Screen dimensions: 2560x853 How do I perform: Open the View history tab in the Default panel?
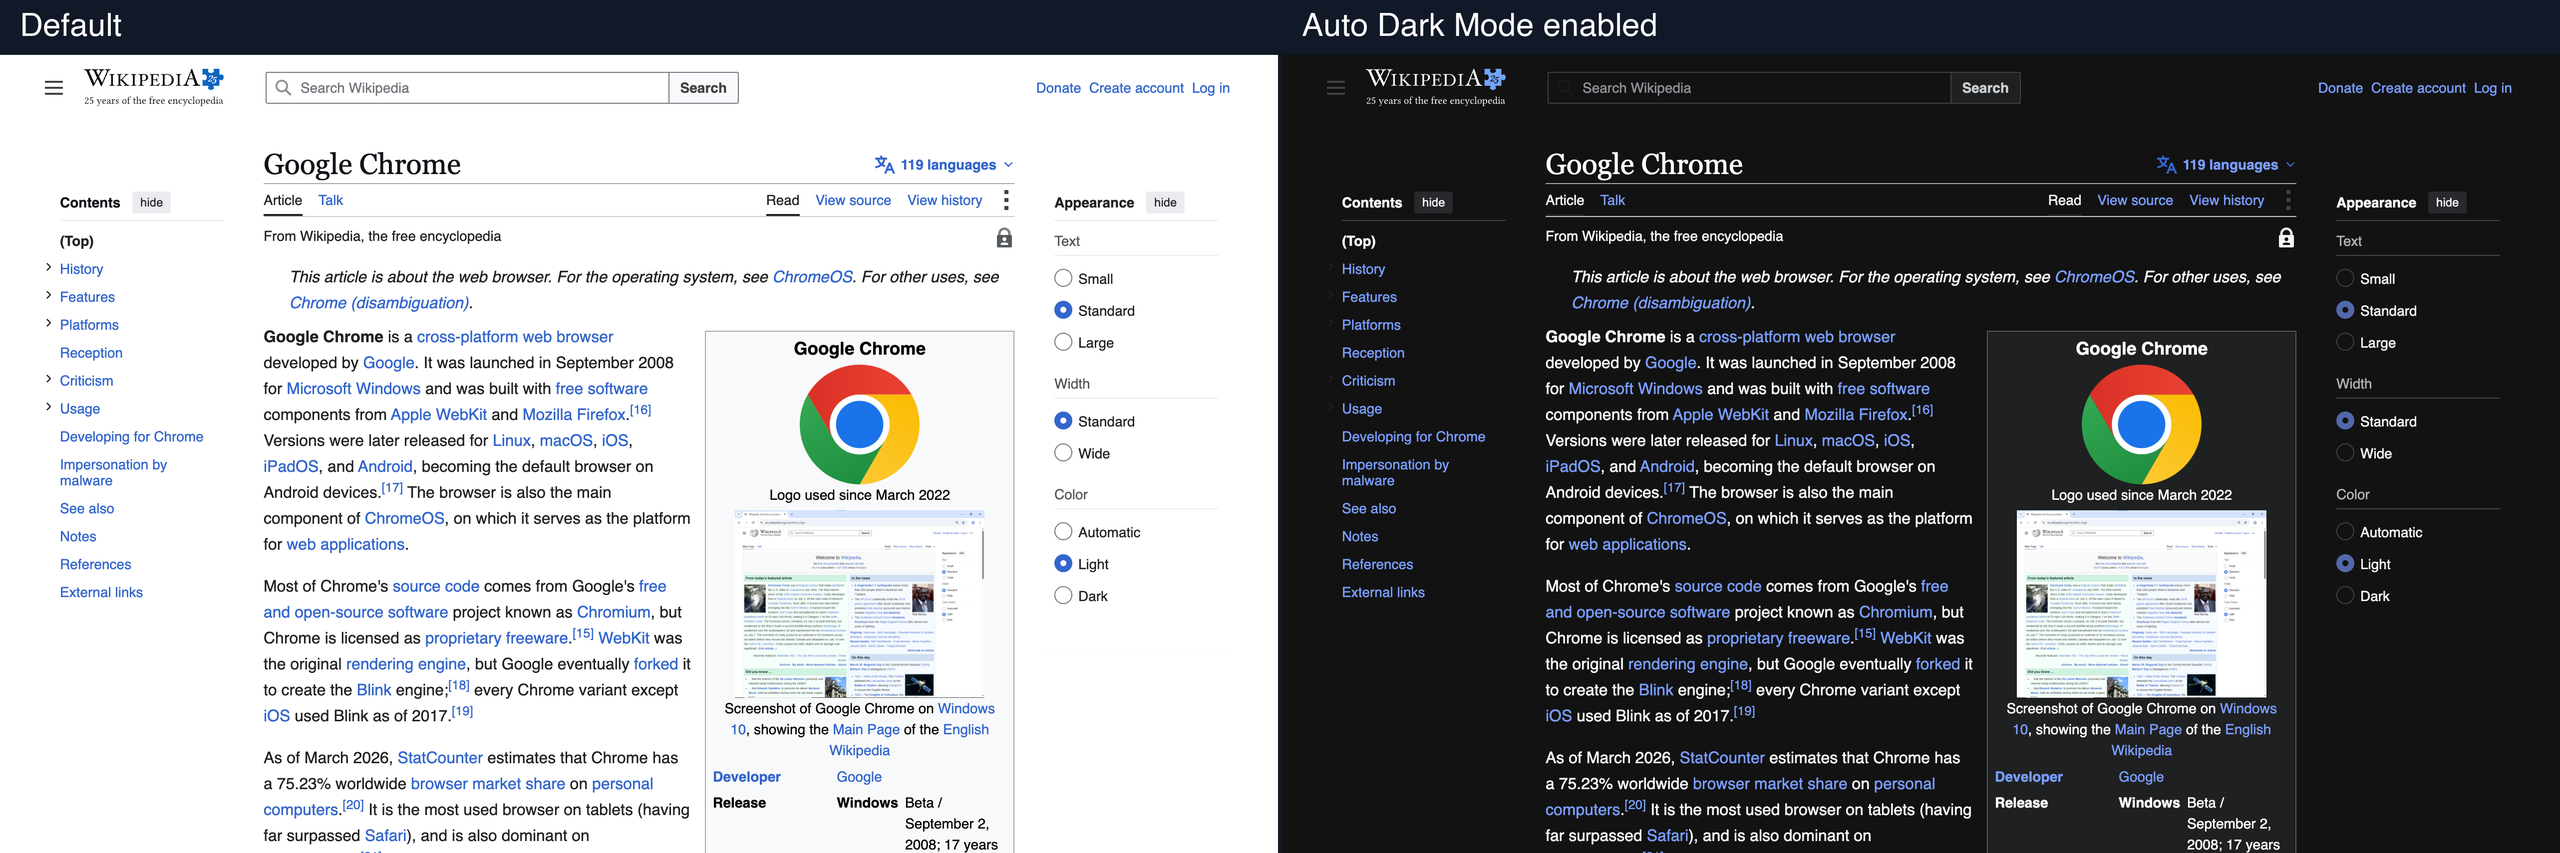point(945,200)
